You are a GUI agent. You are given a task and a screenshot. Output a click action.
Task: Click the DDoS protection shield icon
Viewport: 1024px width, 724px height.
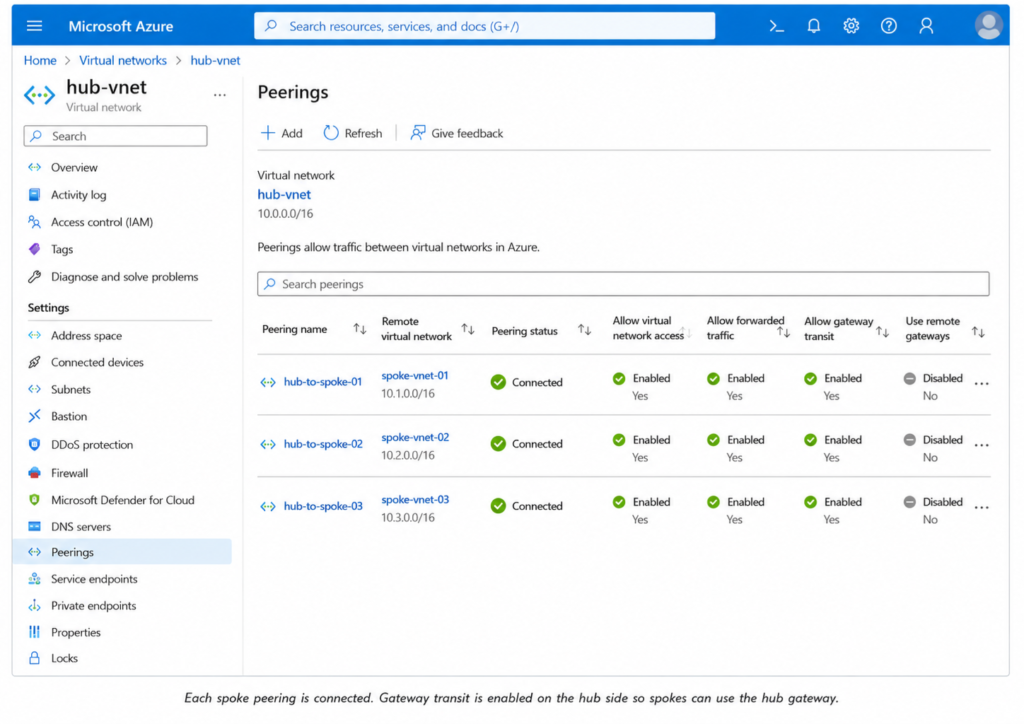click(35, 445)
